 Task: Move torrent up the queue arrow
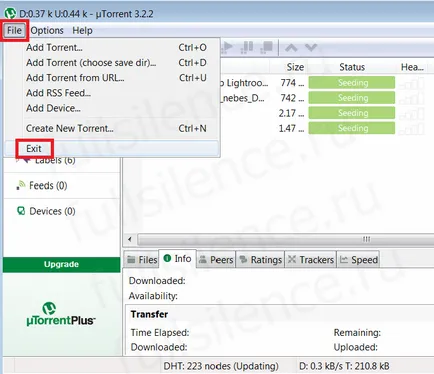[x=291, y=48]
